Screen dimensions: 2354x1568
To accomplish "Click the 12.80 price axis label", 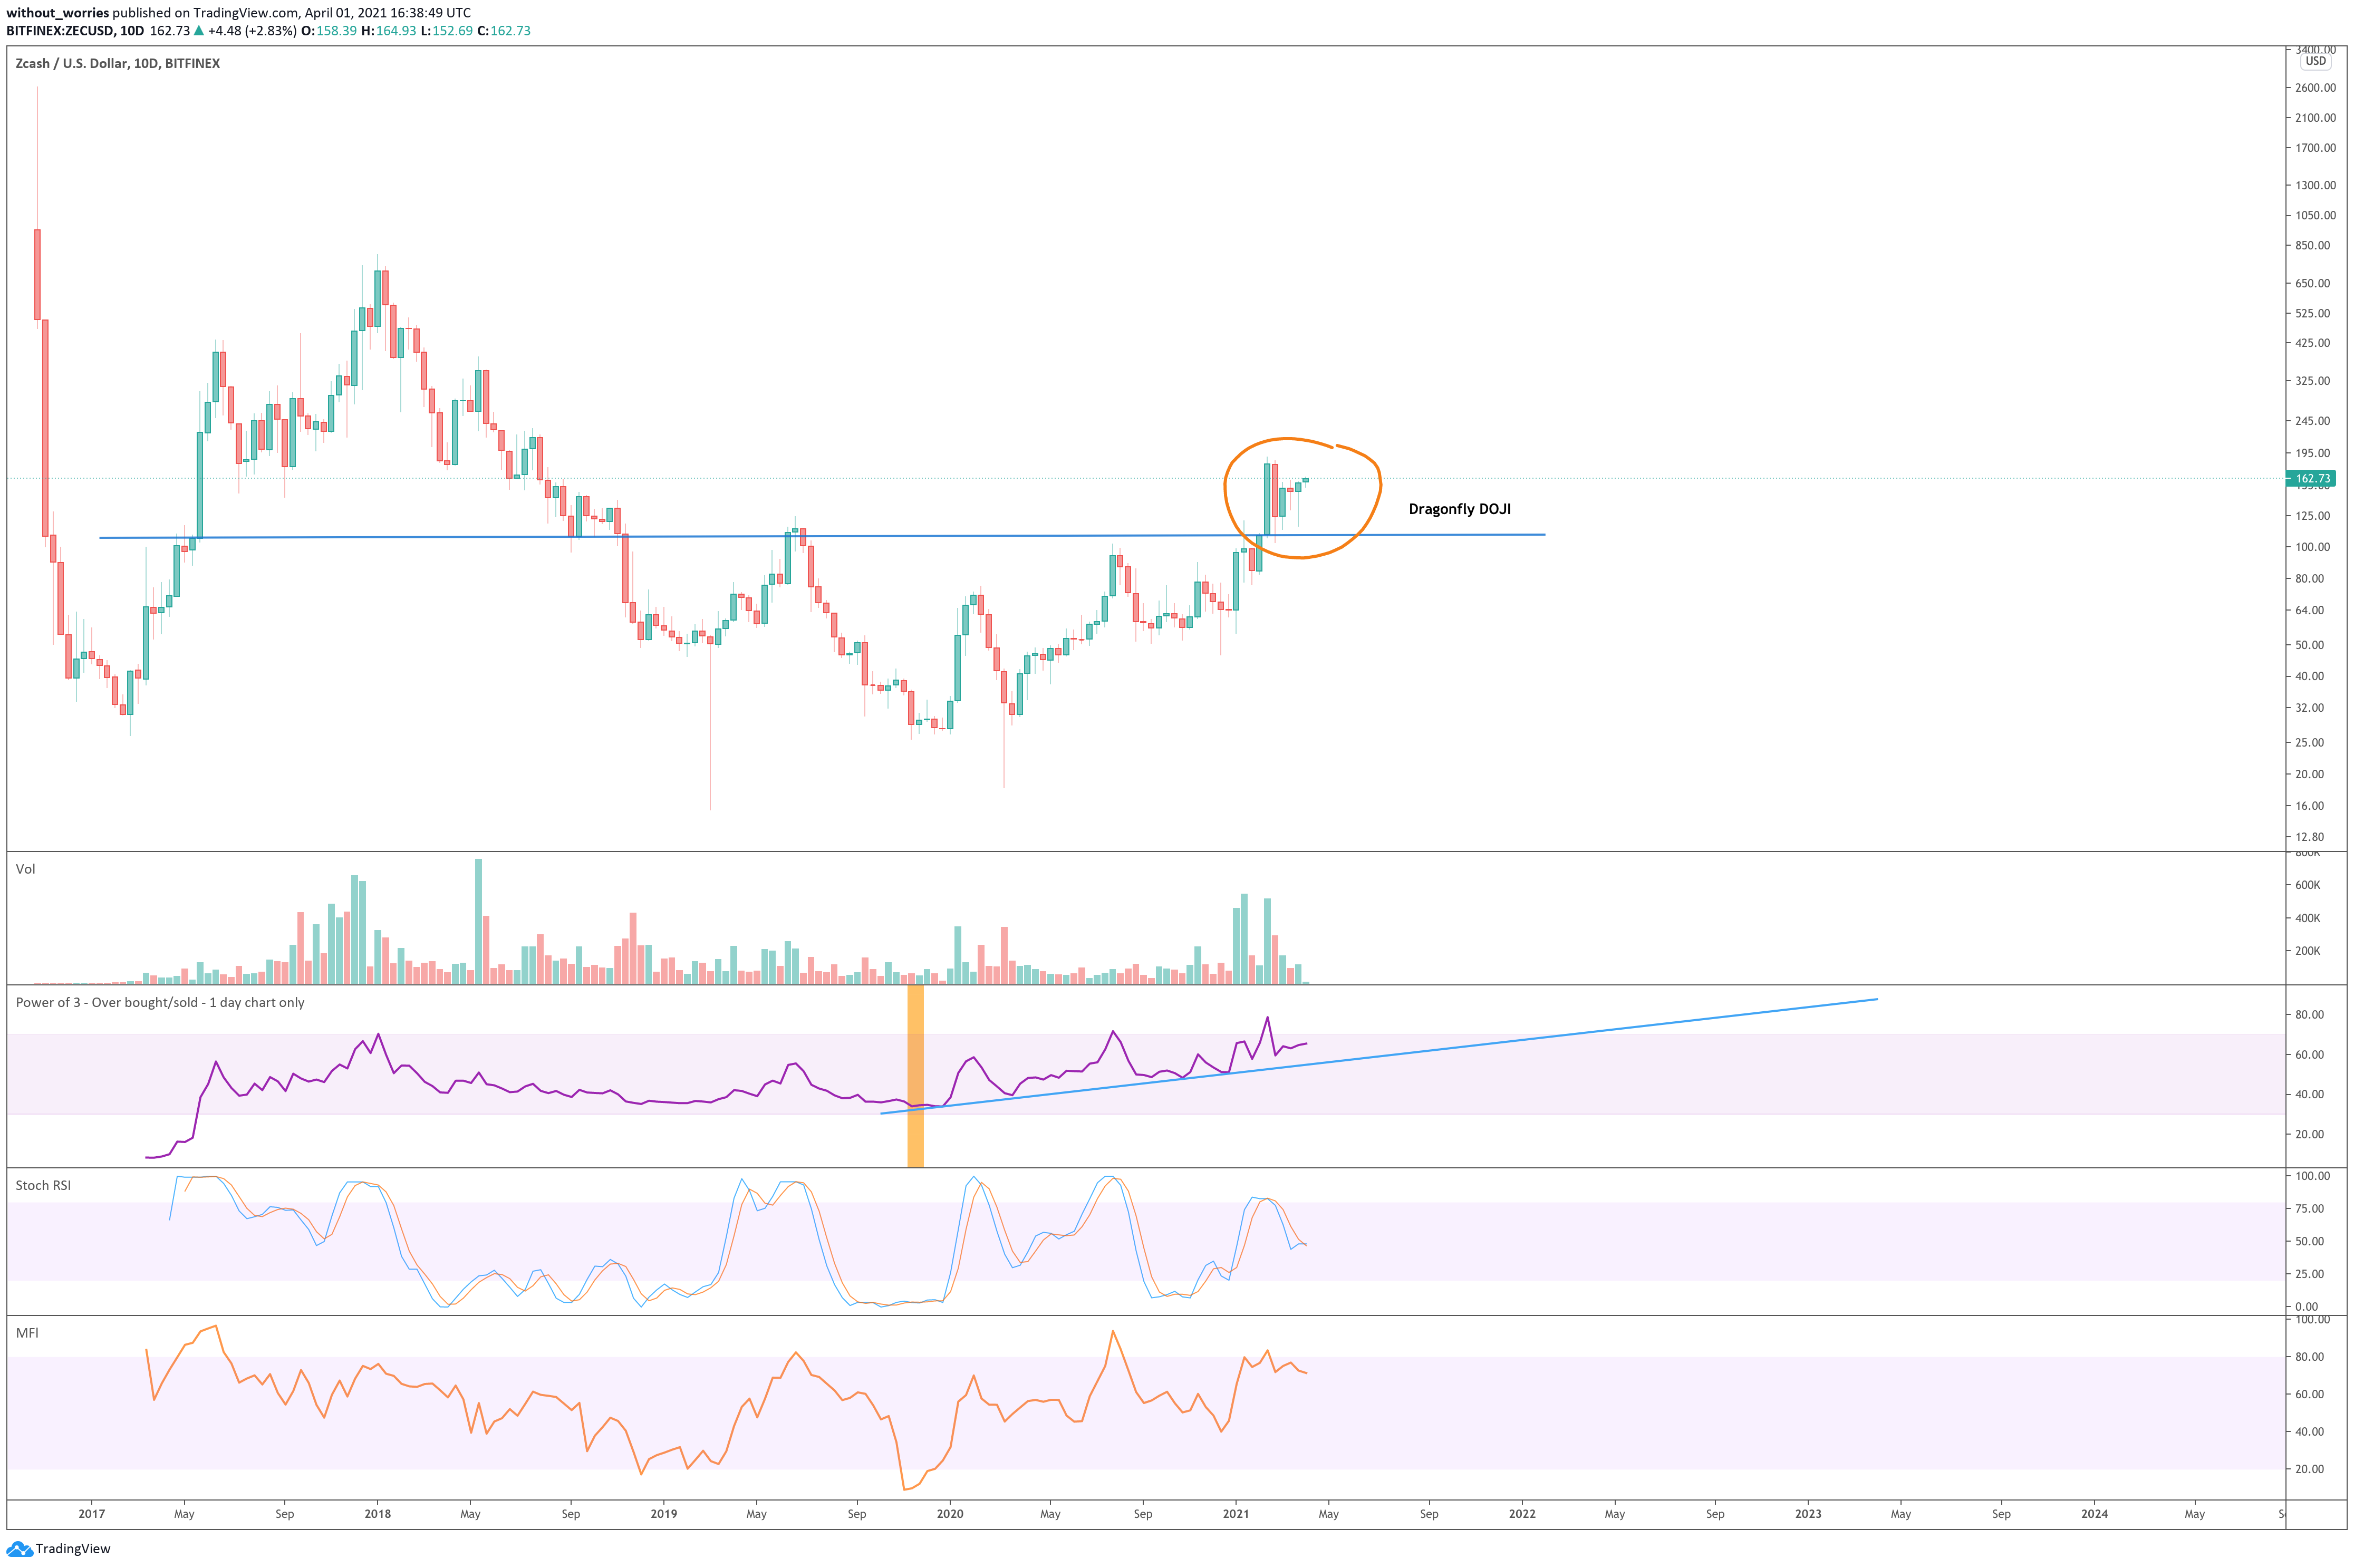I will pos(2310,837).
